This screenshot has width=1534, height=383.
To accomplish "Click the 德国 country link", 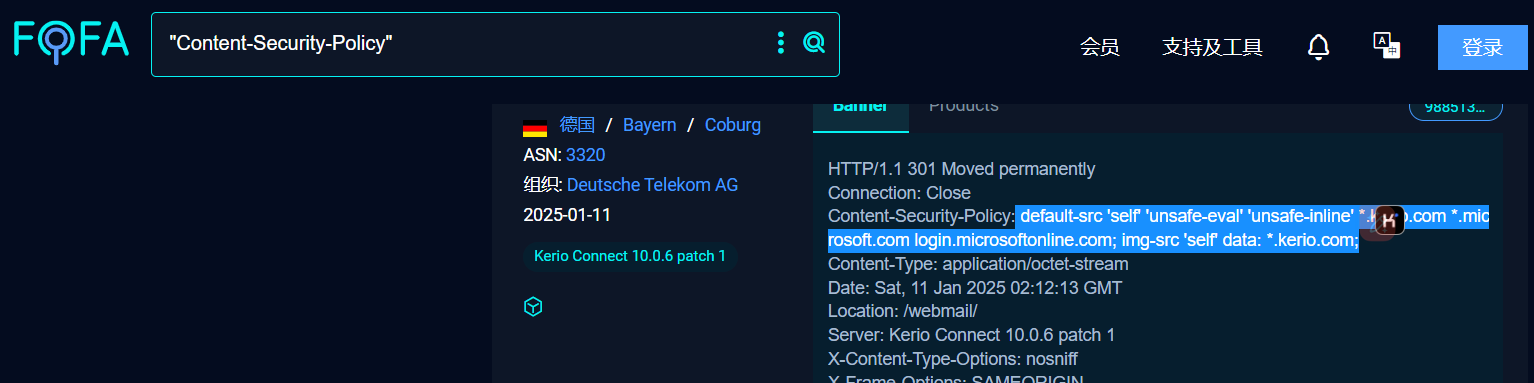I will tap(577, 125).
